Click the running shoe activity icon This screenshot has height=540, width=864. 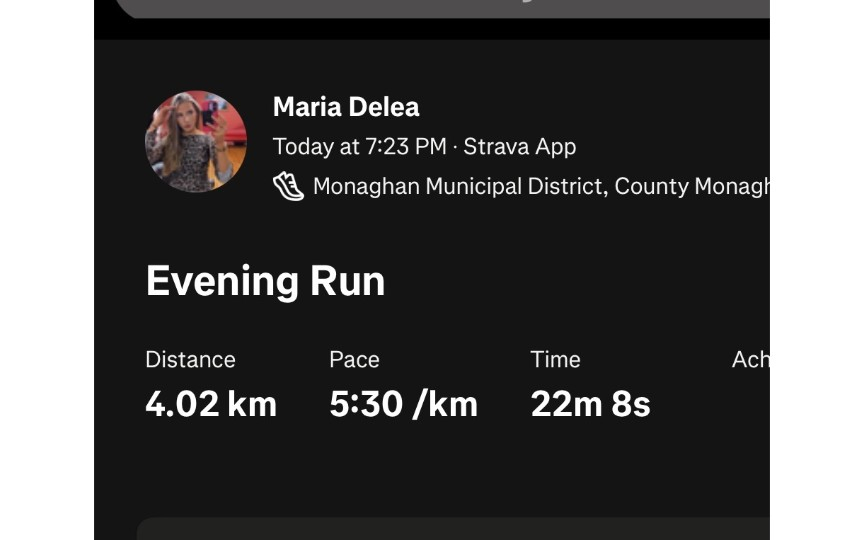288,186
